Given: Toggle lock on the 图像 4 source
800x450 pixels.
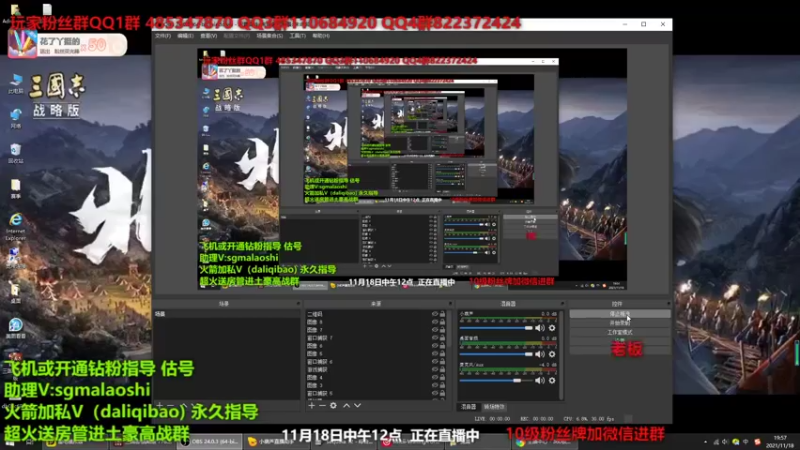Looking at the screenshot, I should pos(442,378).
